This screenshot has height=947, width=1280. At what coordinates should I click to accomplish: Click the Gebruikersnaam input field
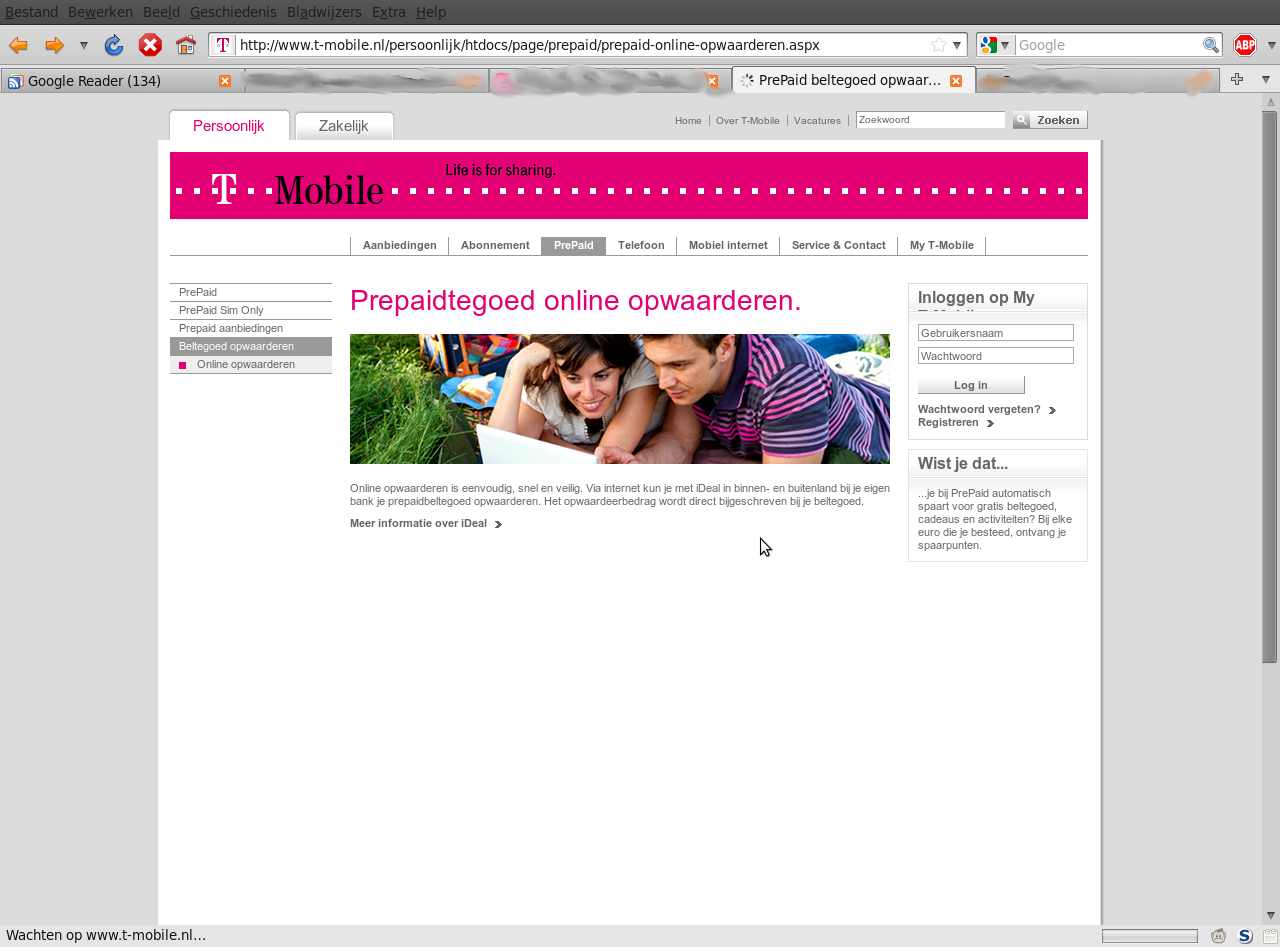click(x=995, y=332)
